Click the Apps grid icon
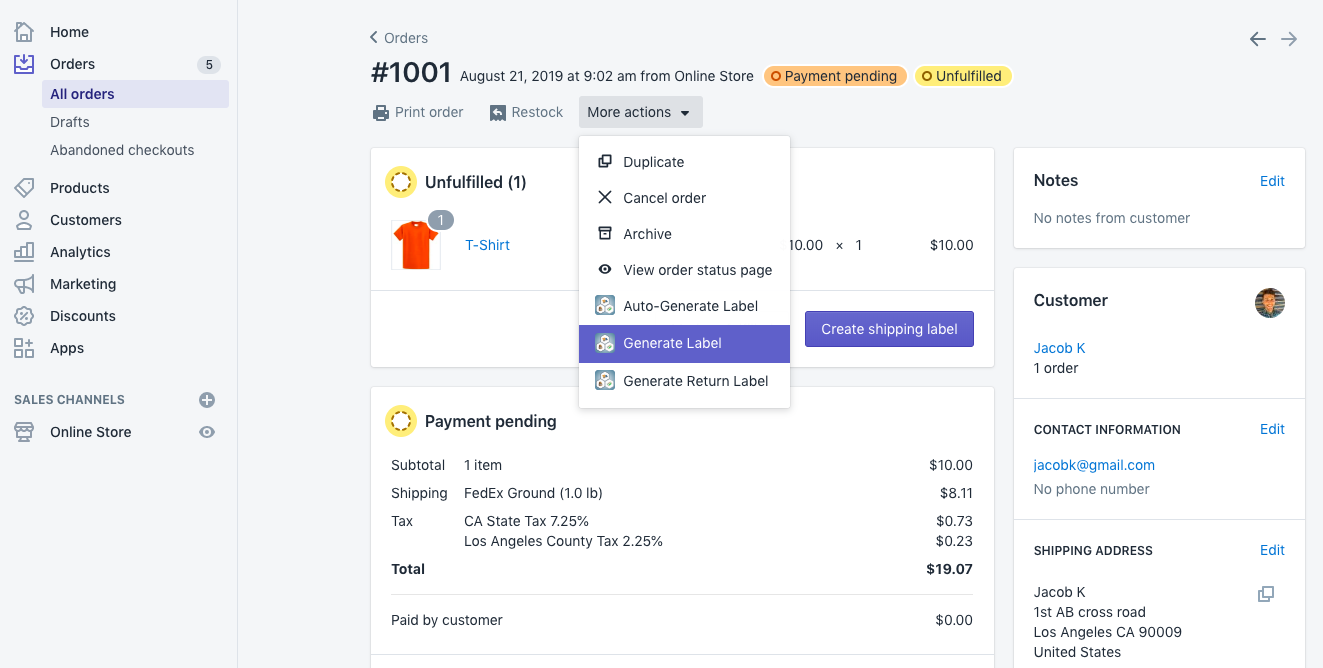 click(x=24, y=348)
